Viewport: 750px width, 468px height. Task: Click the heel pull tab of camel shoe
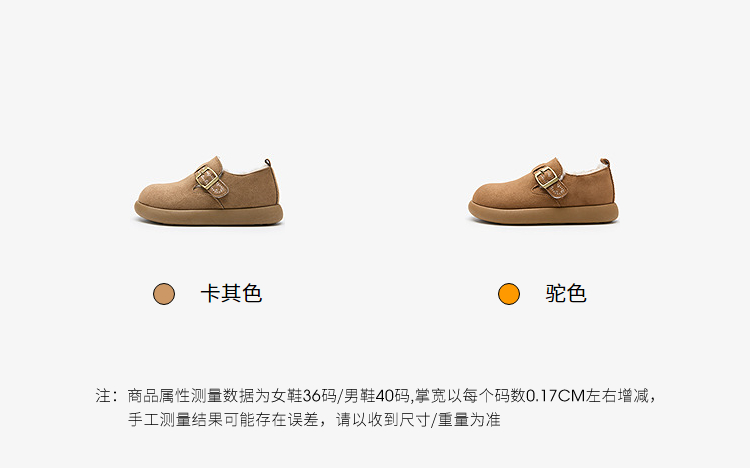coord(605,162)
